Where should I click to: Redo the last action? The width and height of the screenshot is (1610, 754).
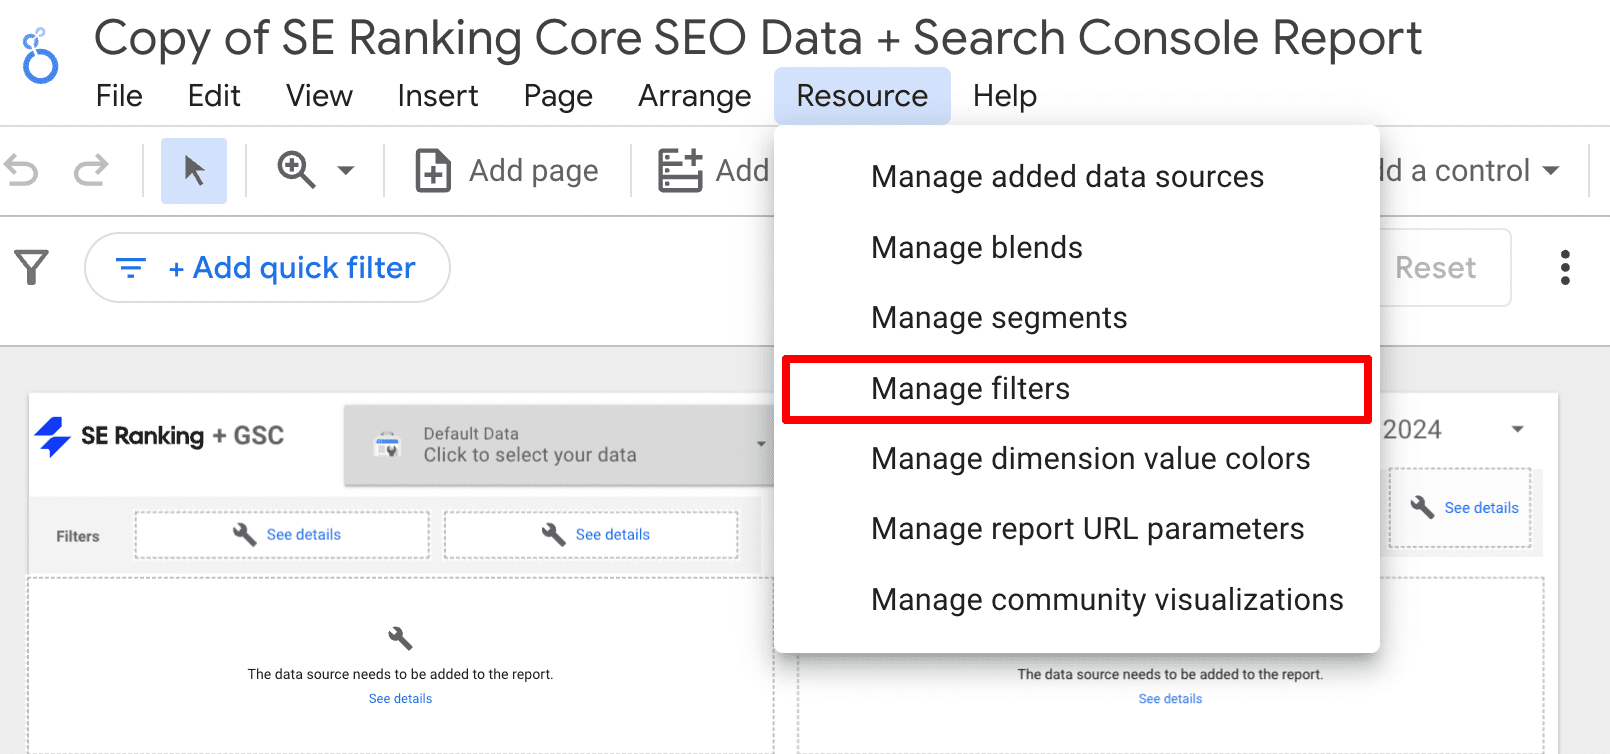tap(91, 171)
